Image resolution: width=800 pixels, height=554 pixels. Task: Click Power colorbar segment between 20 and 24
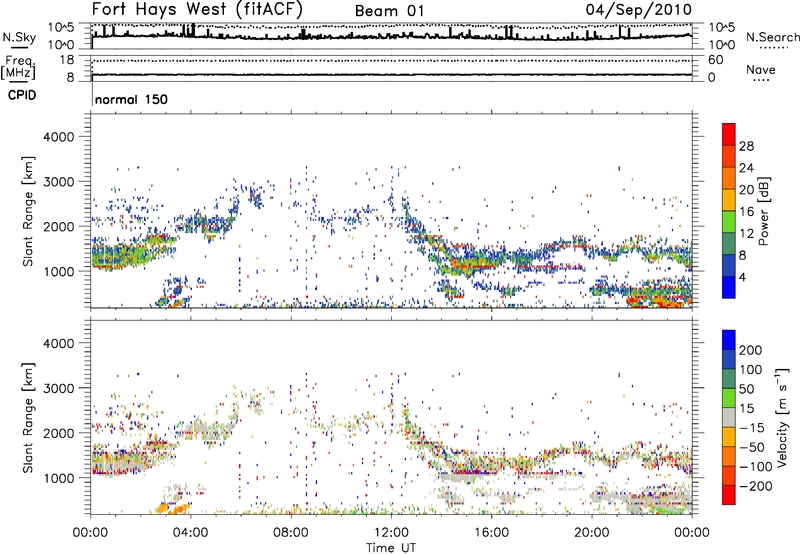pyautogui.click(x=729, y=179)
